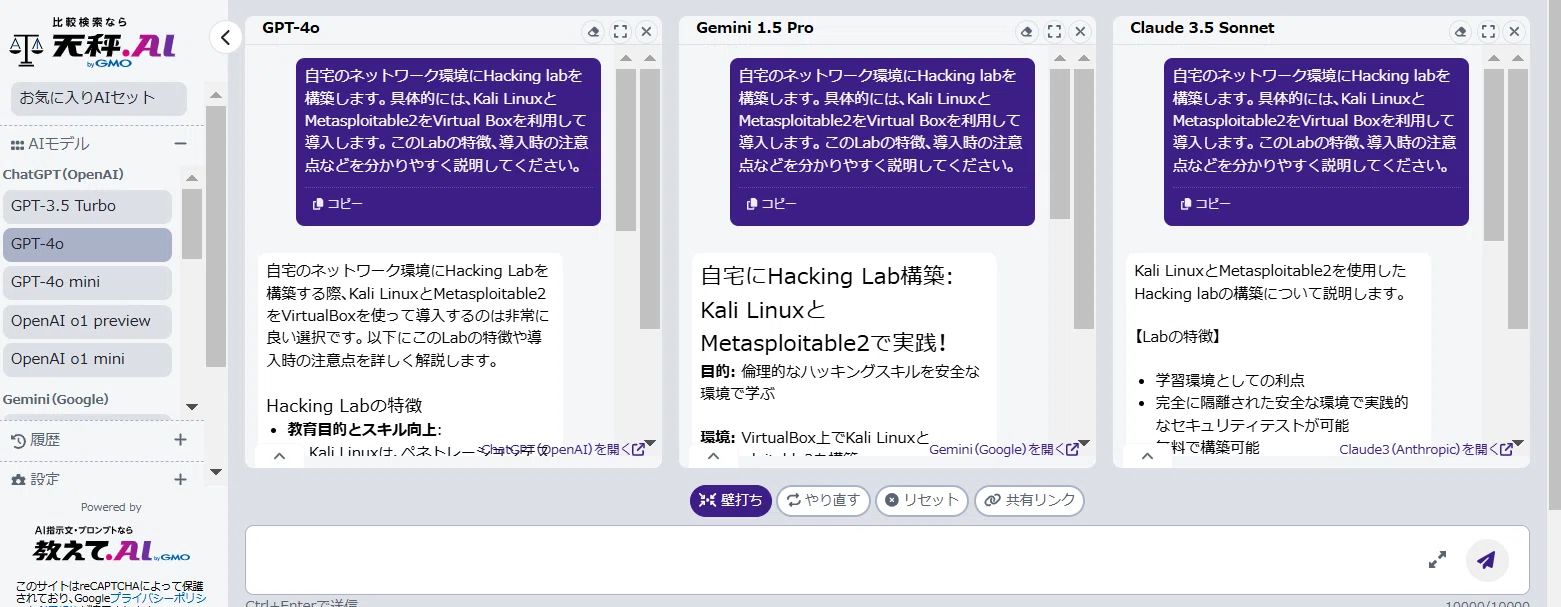Select the OpenAI o1 mini model

tap(86, 359)
